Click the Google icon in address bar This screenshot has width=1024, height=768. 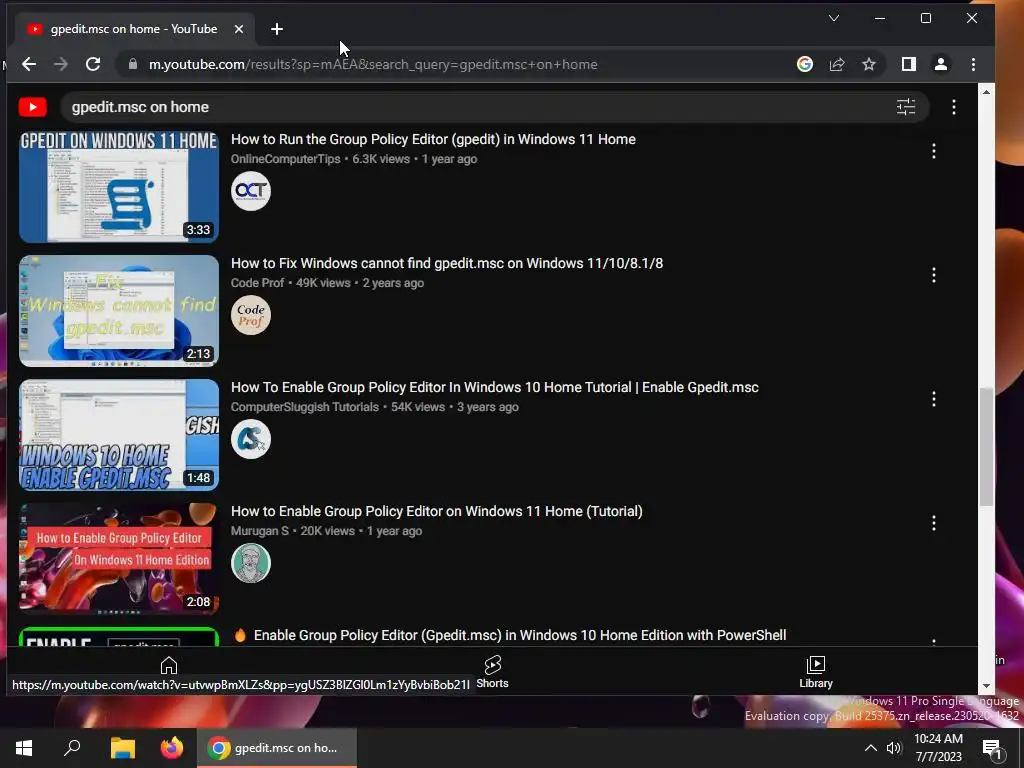pyautogui.click(x=805, y=64)
